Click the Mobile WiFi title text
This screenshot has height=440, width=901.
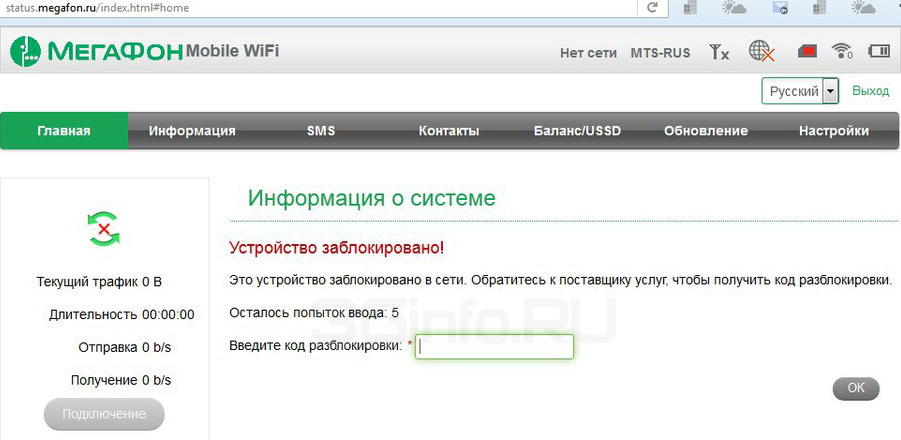[x=232, y=51]
